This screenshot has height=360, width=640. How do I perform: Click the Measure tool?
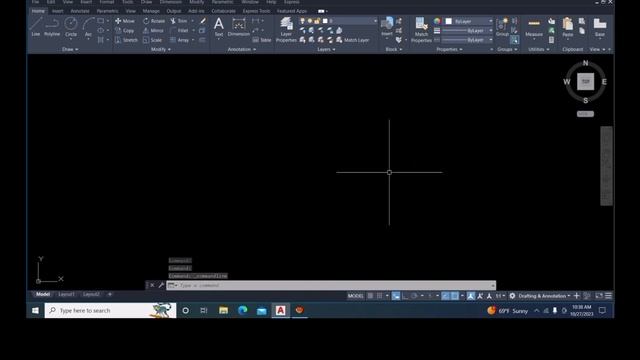point(534,27)
